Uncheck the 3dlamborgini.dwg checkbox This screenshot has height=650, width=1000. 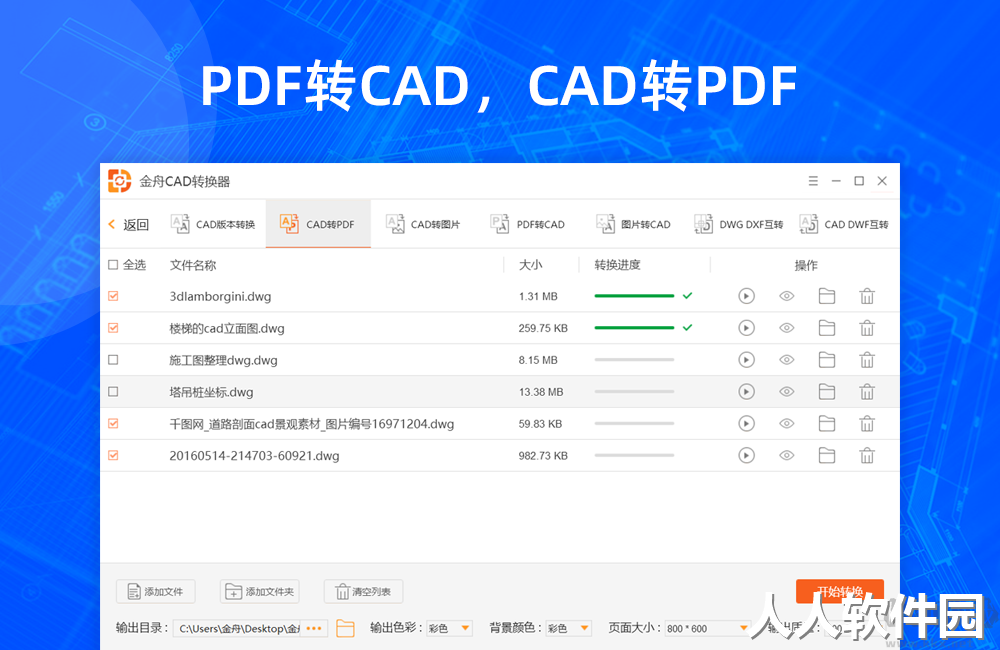coord(113,296)
